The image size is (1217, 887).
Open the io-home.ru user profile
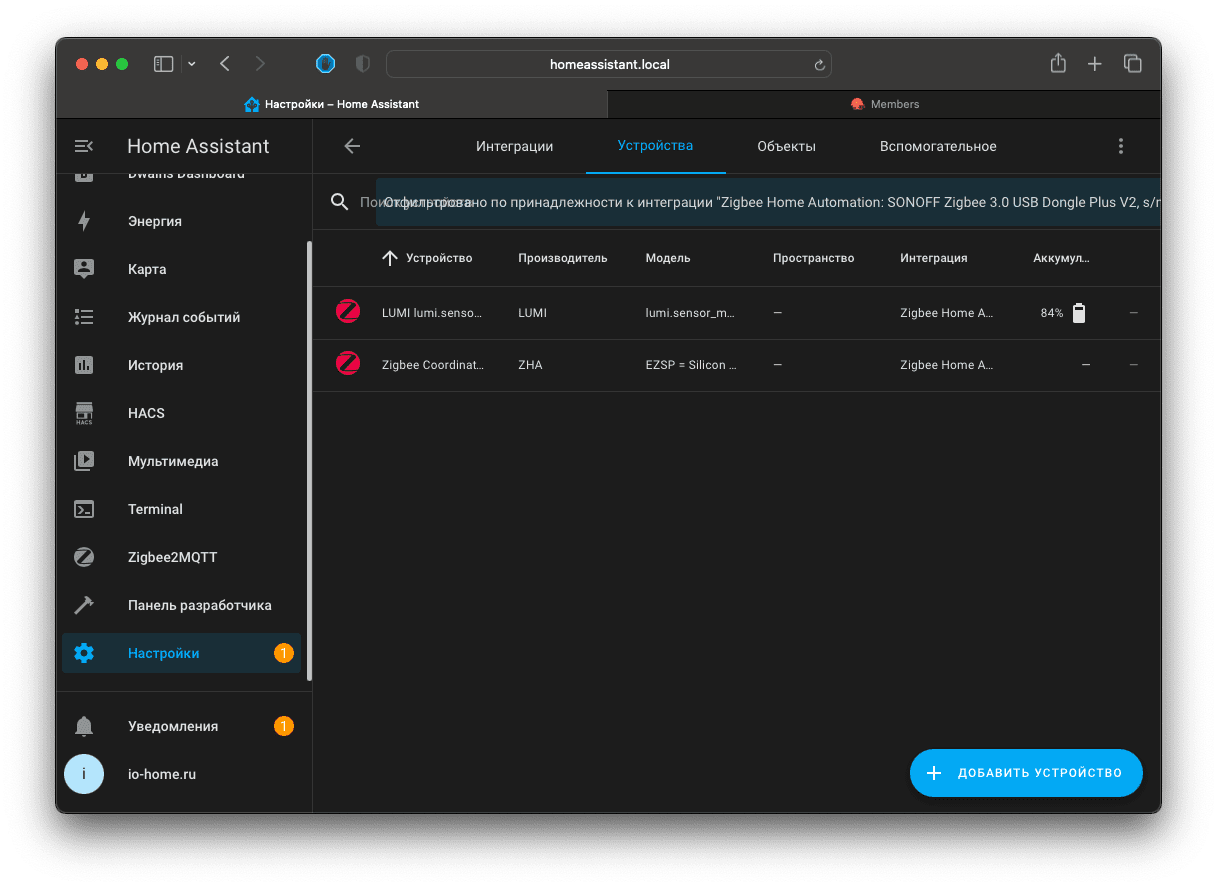pyautogui.click(x=163, y=774)
